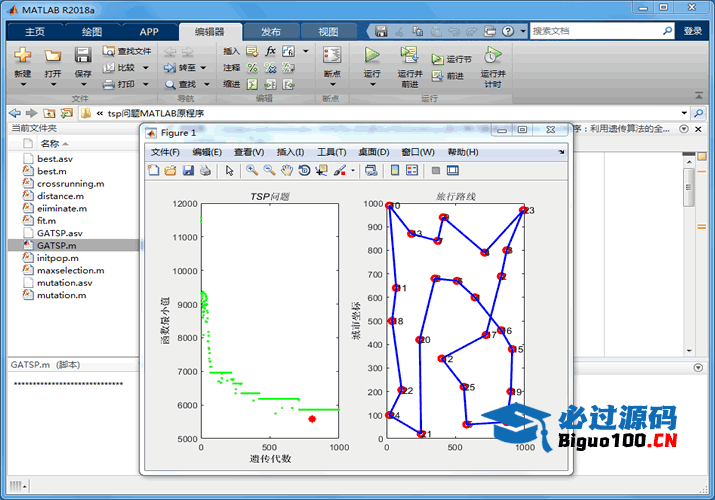Open Help menu in Figure 1 window

tap(463, 152)
